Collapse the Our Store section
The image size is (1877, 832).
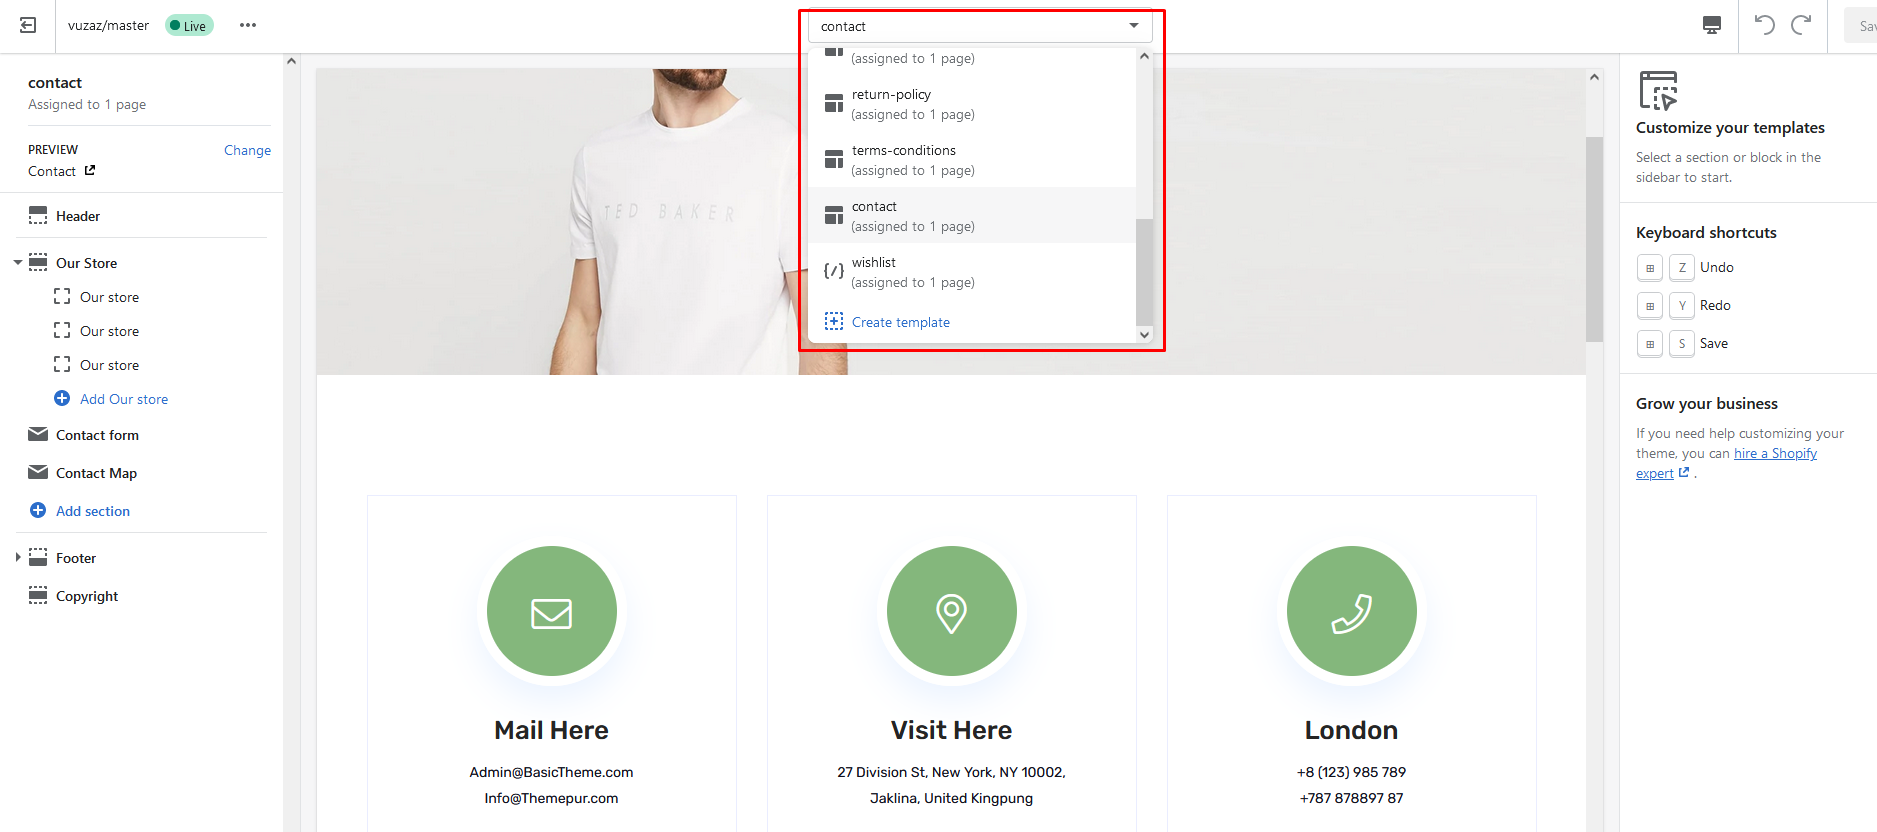click(x=17, y=263)
